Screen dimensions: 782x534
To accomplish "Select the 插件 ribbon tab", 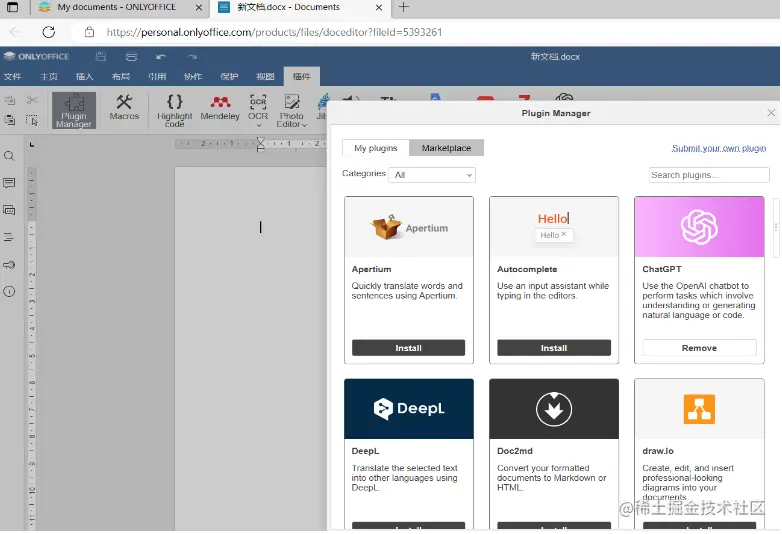I will click(301, 76).
